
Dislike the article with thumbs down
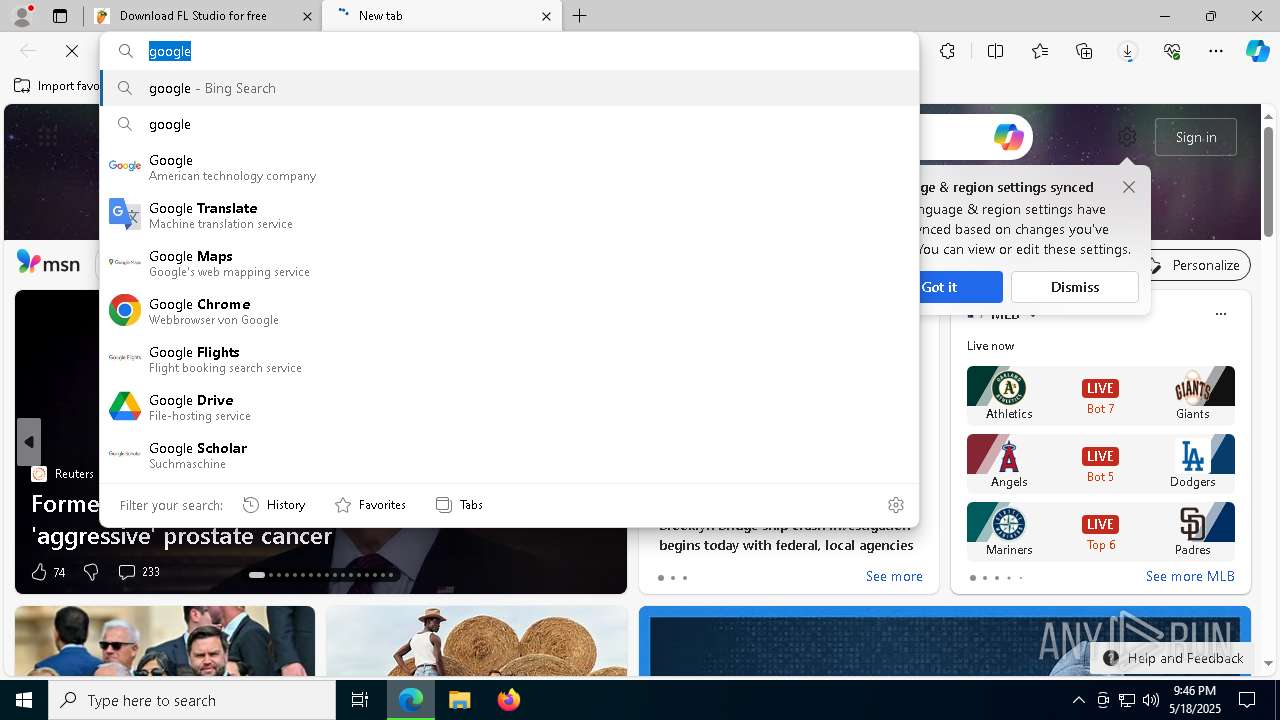[91, 572]
